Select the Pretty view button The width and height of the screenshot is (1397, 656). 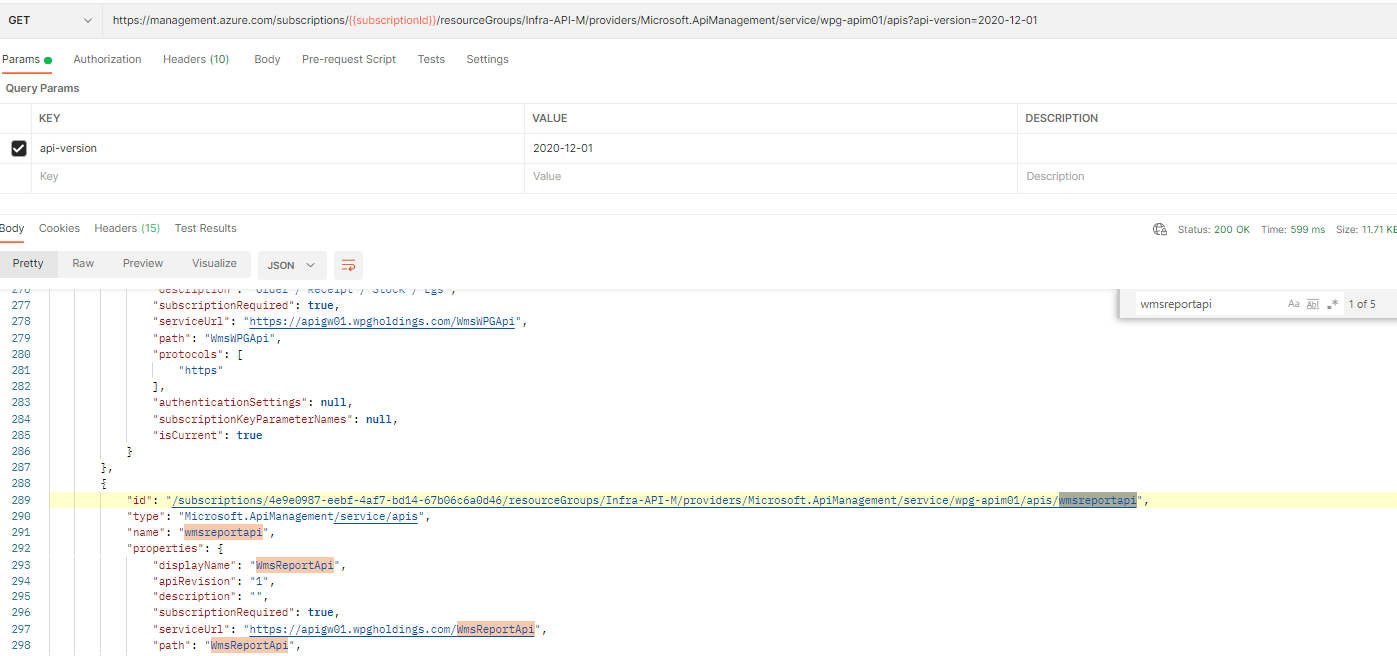click(x=28, y=264)
